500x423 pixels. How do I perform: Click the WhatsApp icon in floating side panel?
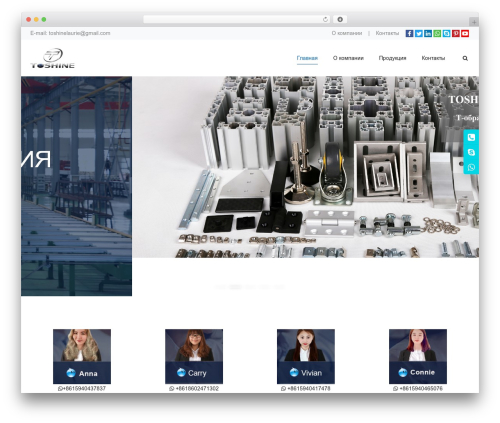(x=471, y=167)
